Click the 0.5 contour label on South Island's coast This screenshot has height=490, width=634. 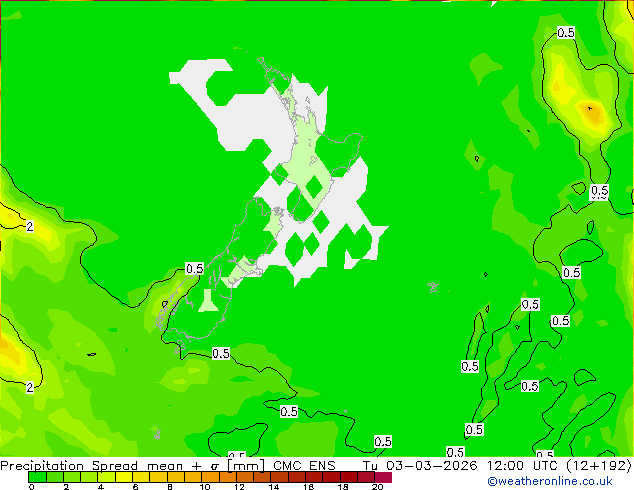[x=194, y=268]
